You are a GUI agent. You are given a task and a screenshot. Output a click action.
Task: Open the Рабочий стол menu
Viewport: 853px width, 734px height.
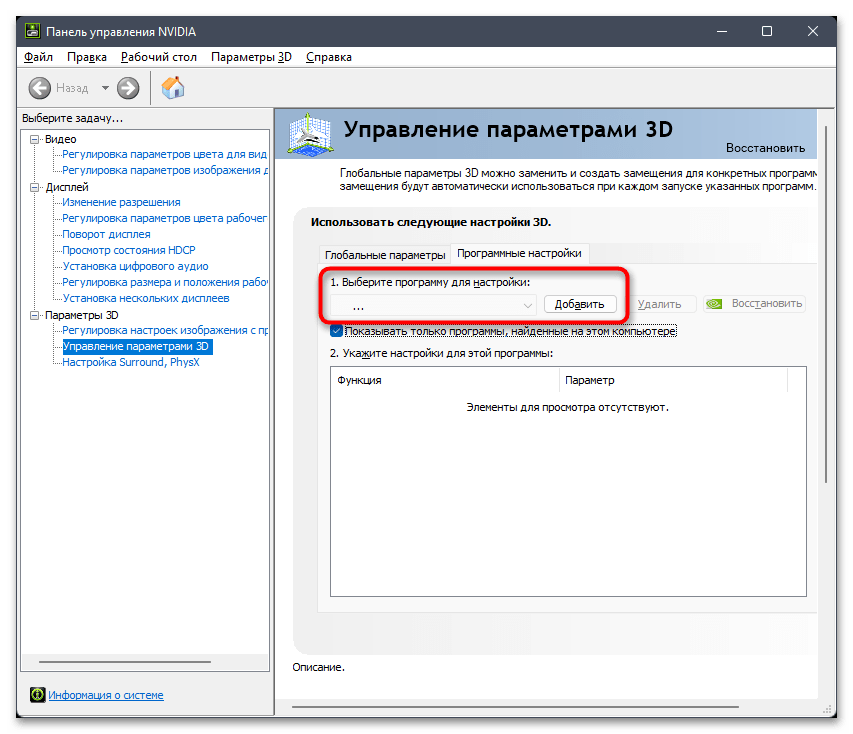pos(159,57)
